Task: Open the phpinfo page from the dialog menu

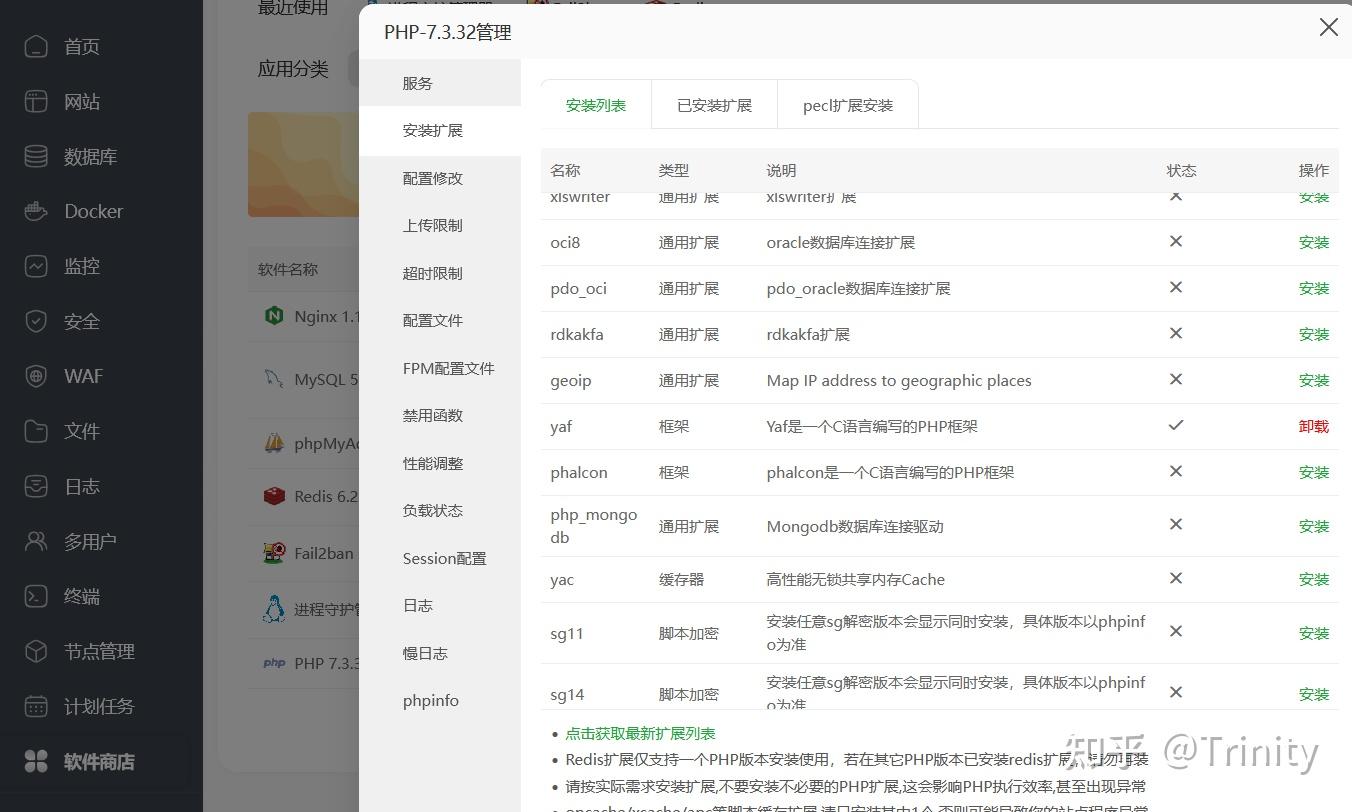Action: click(430, 700)
